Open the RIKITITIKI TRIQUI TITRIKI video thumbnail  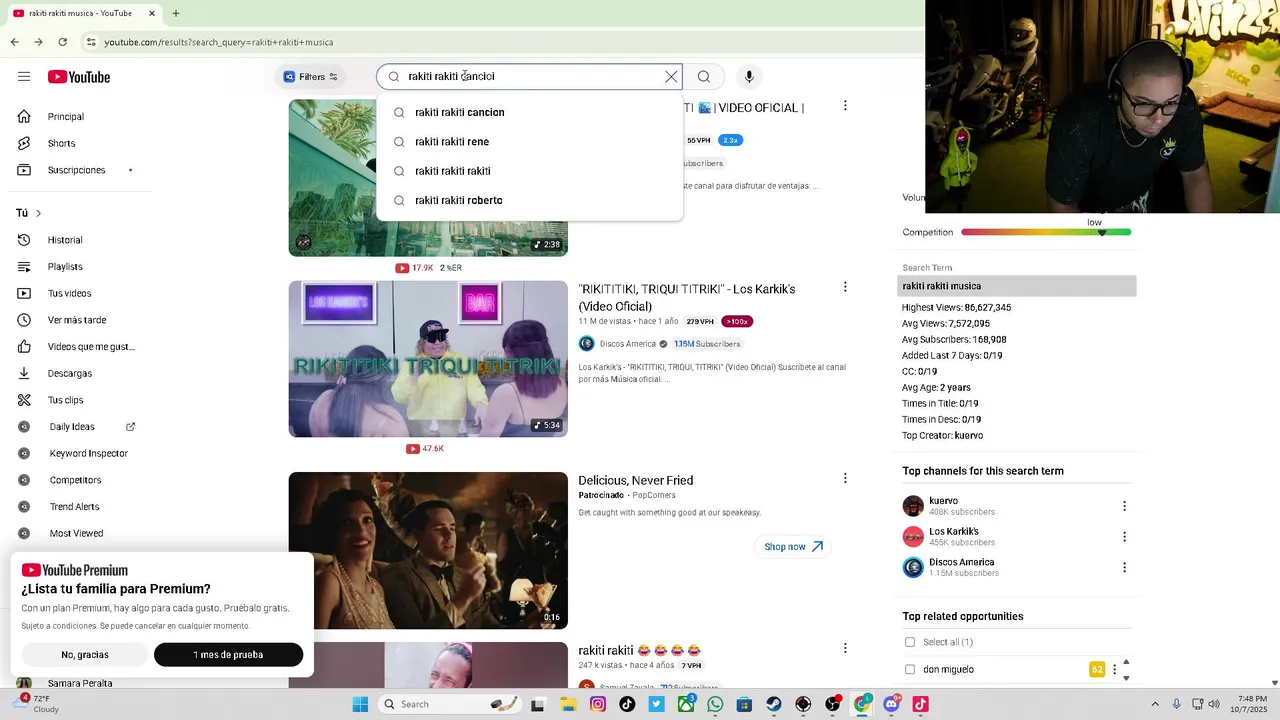tap(428, 359)
